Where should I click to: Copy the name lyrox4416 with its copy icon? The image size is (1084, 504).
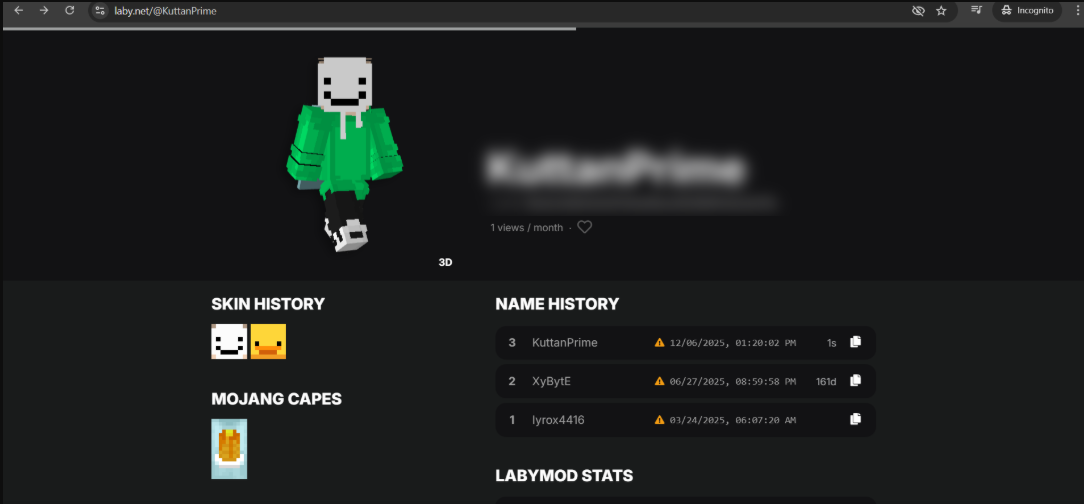click(x=855, y=419)
